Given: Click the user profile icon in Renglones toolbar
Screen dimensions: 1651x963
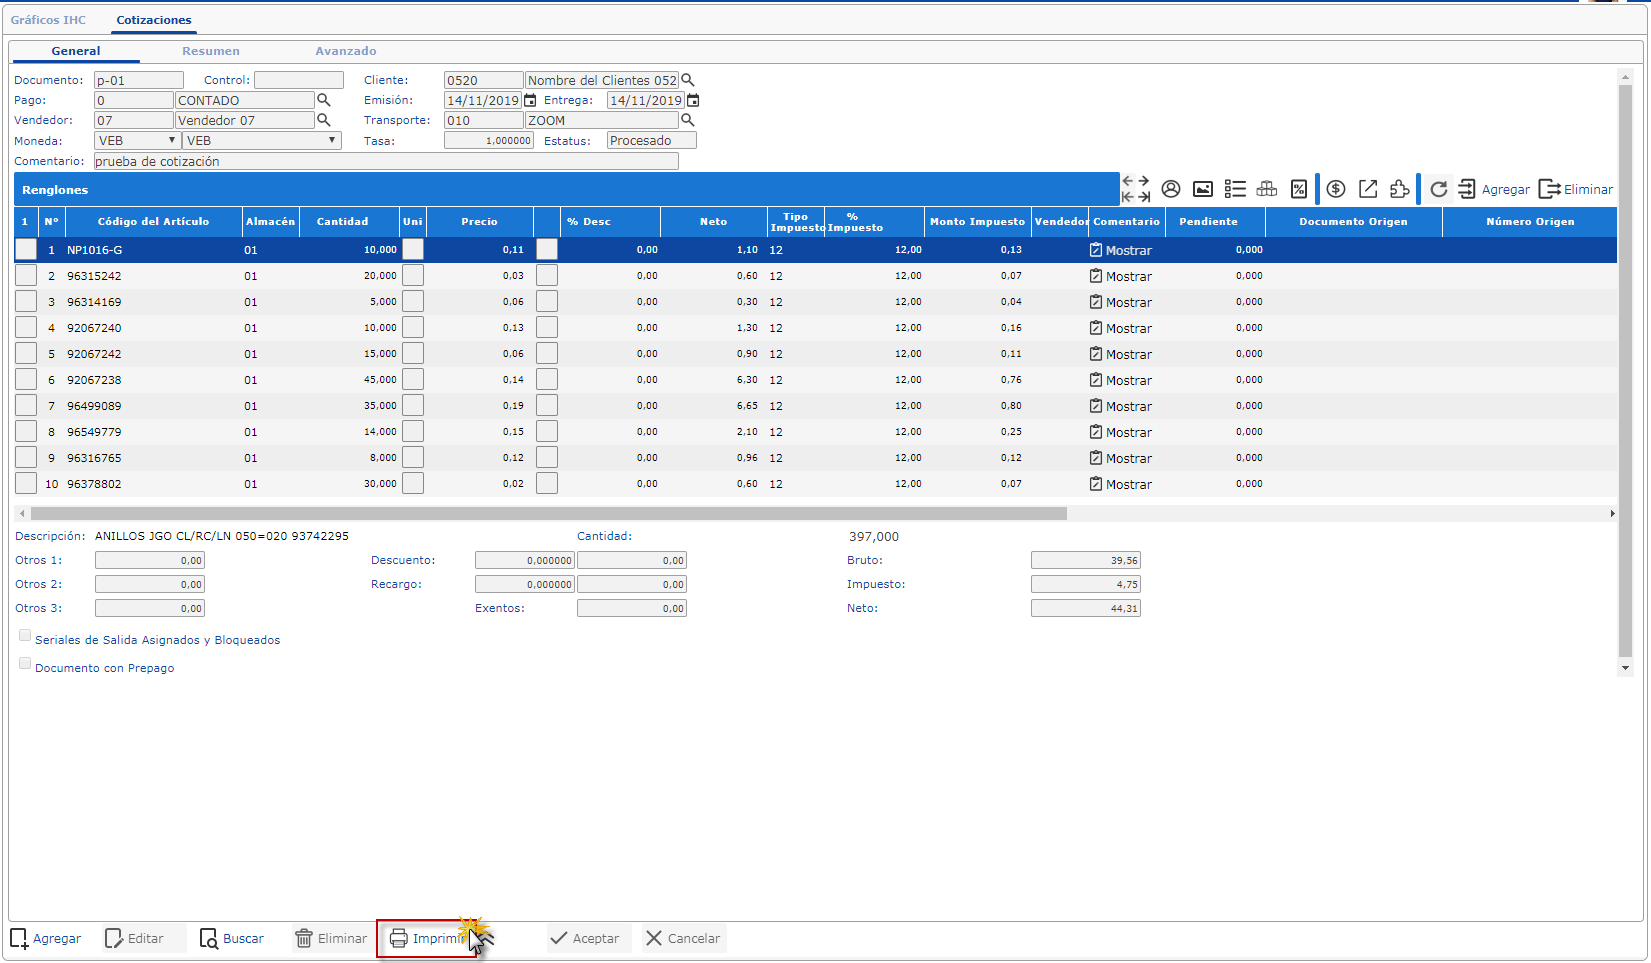Looking at the screenshot, I should [x=1171, y=189].
